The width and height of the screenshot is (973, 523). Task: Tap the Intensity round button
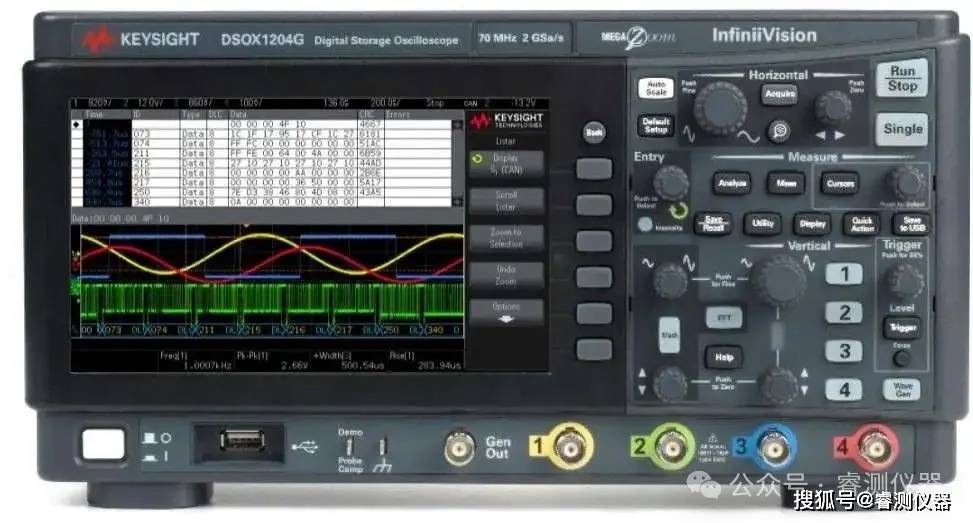coord(645,225)
